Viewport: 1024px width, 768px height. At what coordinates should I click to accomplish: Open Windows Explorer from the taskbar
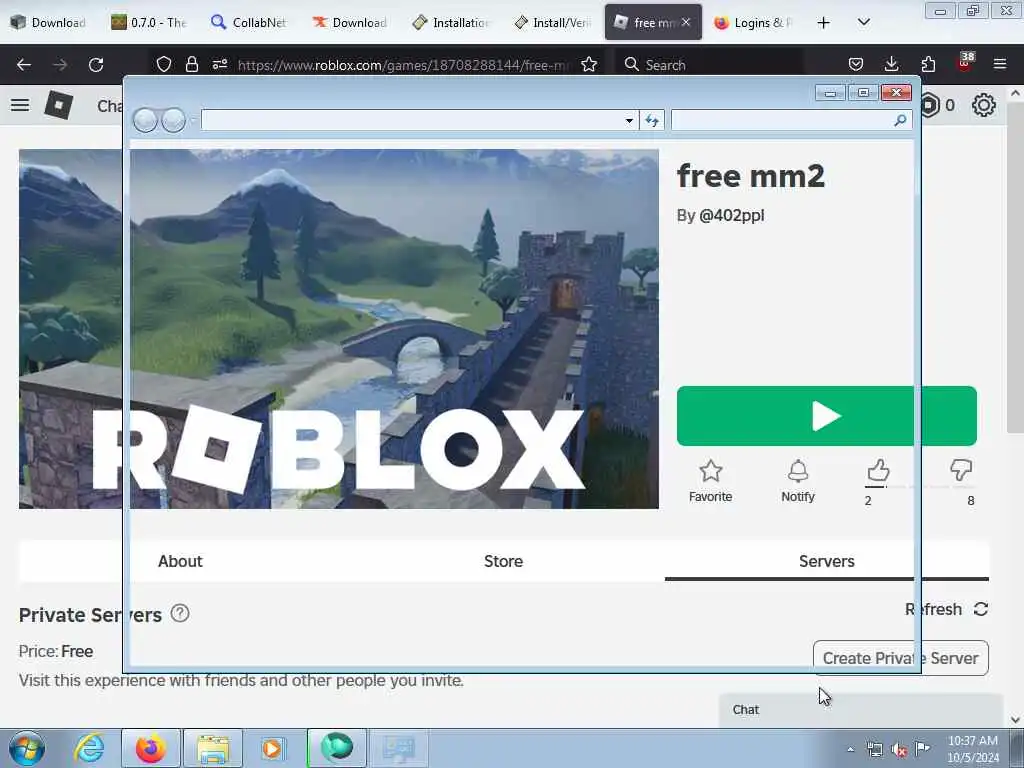[x=213, y=748]
